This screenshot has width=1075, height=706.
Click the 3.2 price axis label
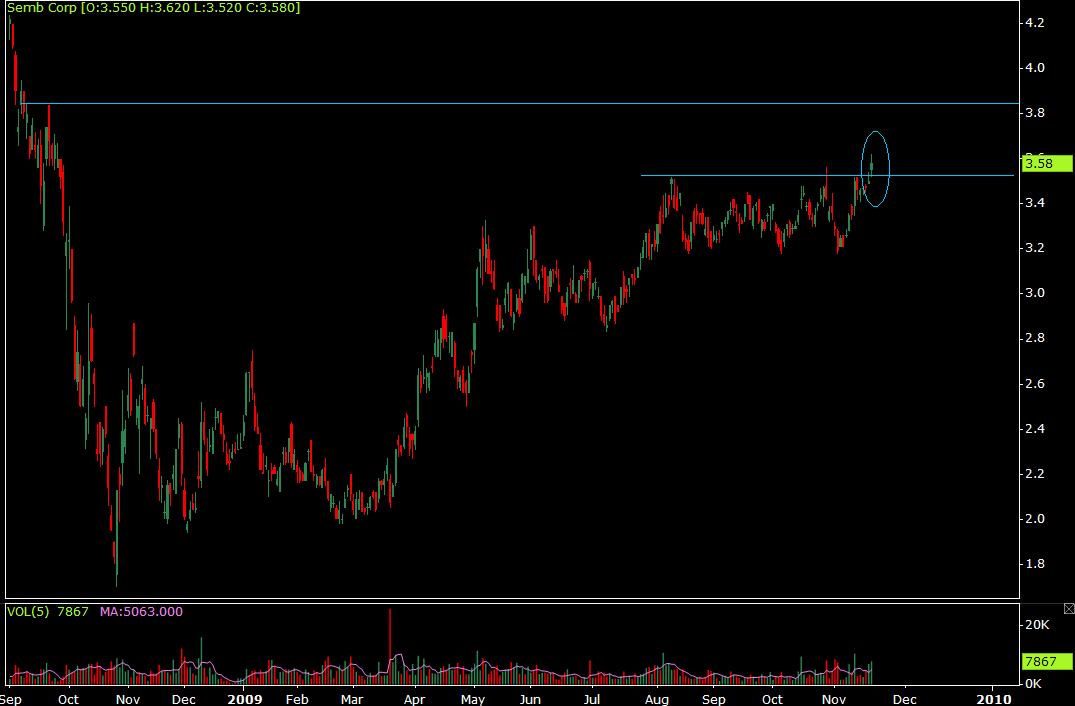1034,248
